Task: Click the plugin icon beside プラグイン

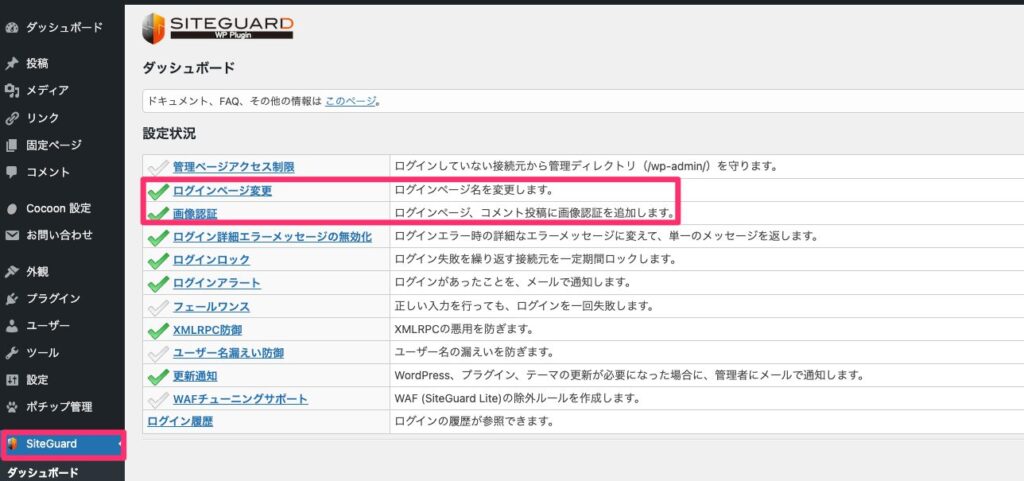Action: (x=12, y=298)
